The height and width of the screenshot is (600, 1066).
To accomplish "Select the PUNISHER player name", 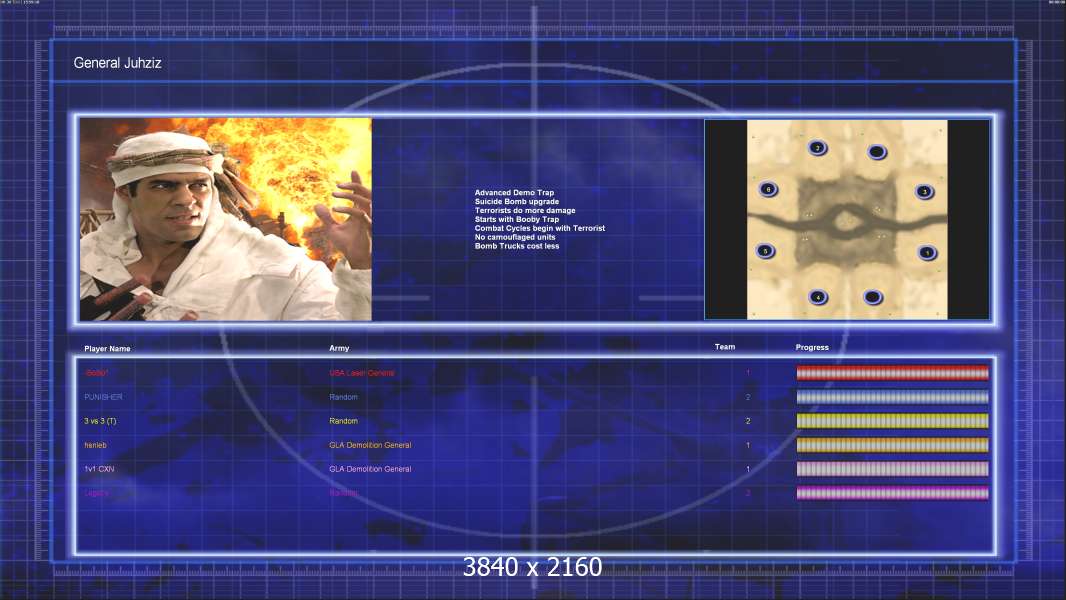I will 103,397.
